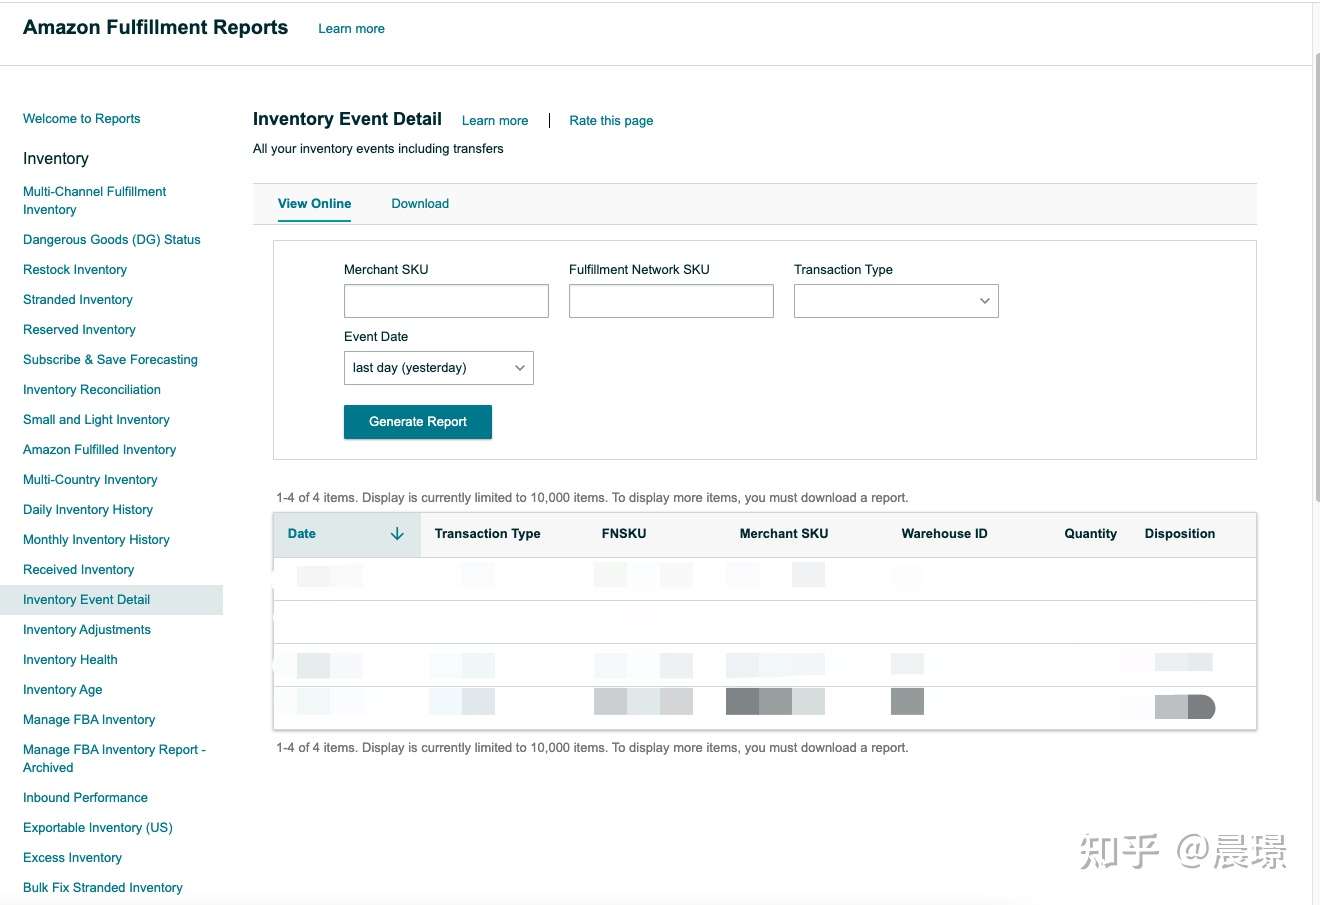Click the Disposition column header
The width and height of the screenshot is (1320, 905).
pos(1180,534)
